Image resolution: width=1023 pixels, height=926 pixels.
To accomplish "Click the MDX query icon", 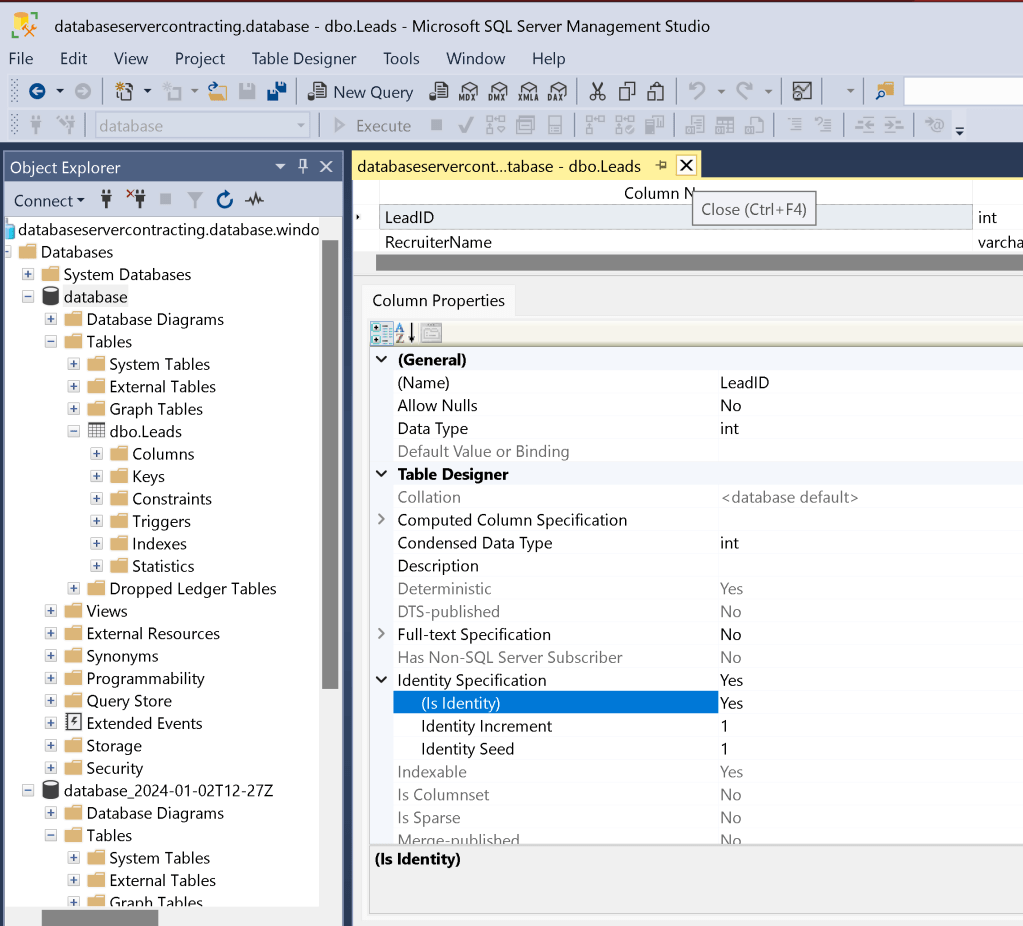I will (x=468, y=92).
